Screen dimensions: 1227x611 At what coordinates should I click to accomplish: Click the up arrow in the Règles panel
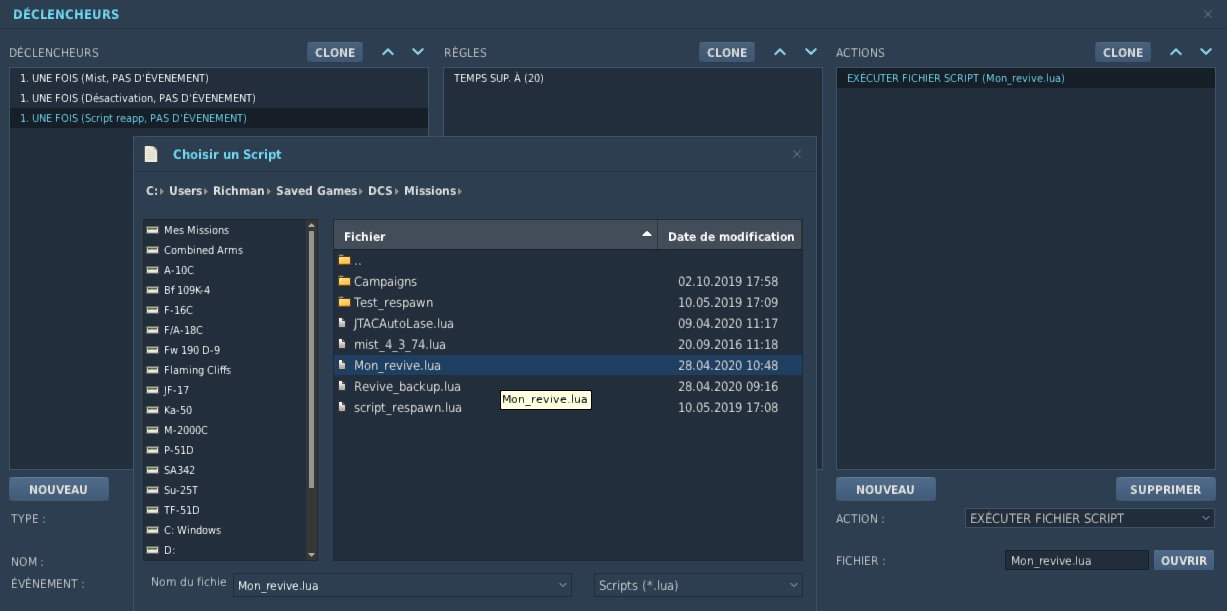pos(780,52)
